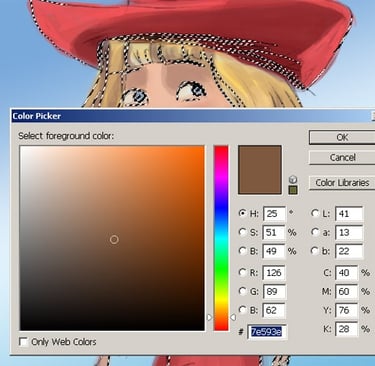Click the black K field showing 28
This screenshot has height=366, width=375.
coord(346,329)
